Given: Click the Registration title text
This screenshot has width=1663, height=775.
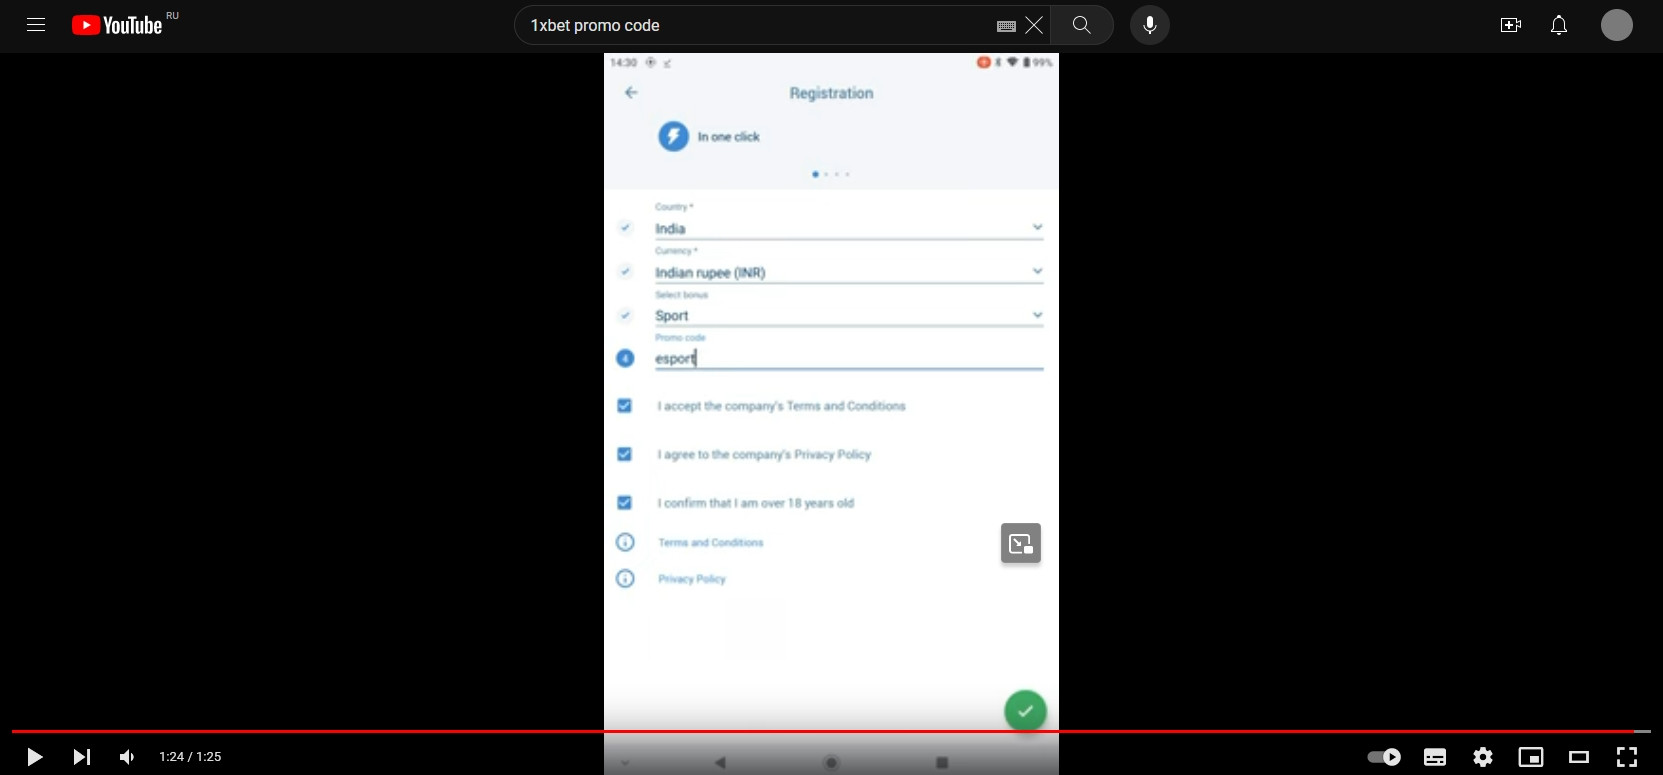Looking at the screenshot, I should pos(831,93).
